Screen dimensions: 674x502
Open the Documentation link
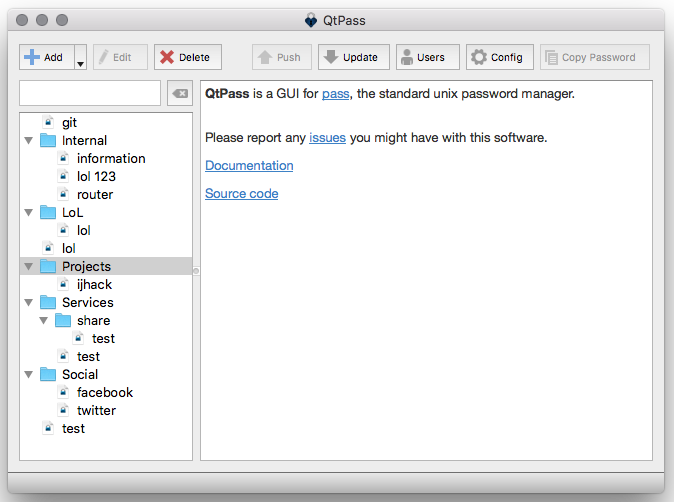pyautogui.click(x=249, y=165)
